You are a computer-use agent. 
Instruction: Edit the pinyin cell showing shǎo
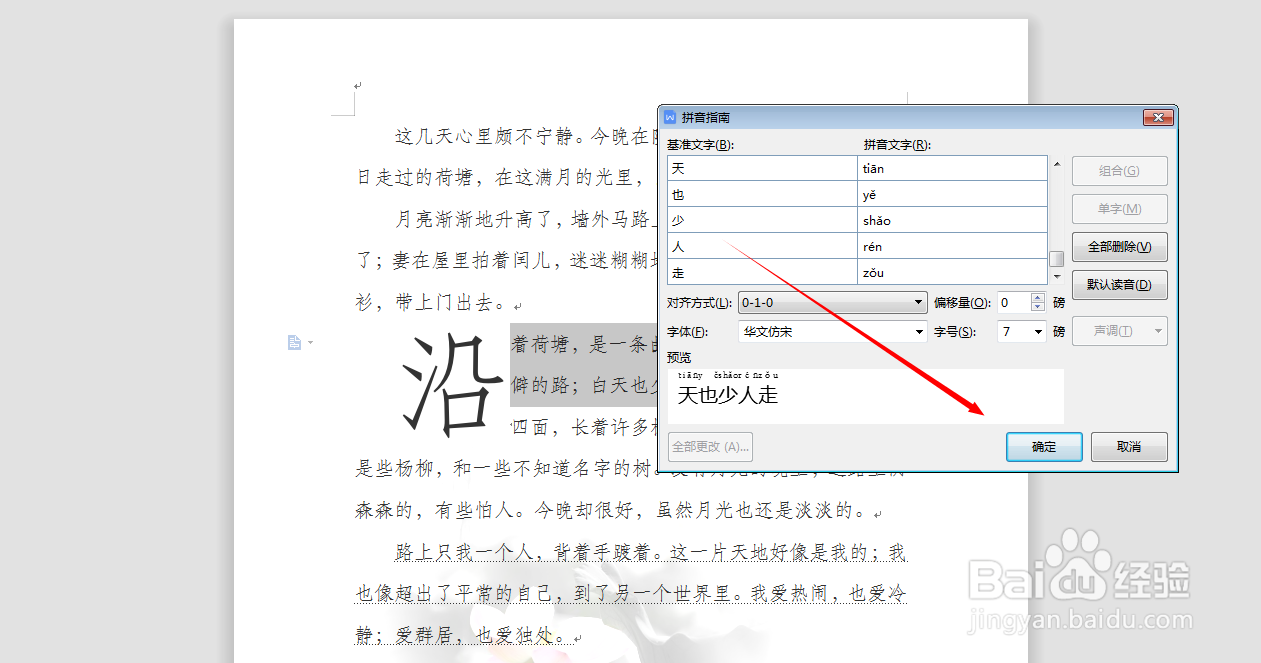point(950,219)
